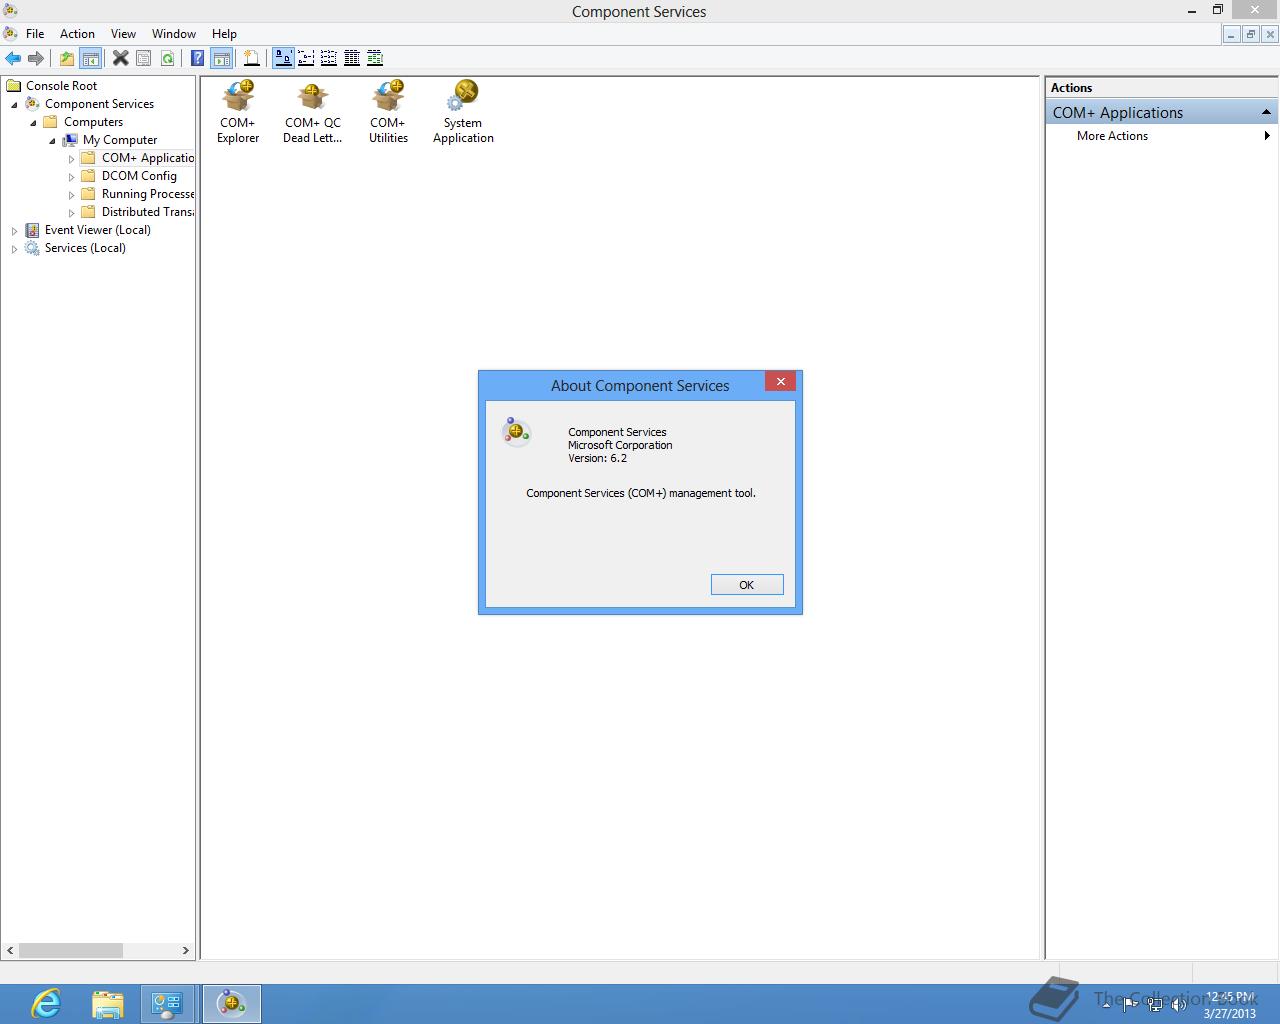Expand the Distributed Transaction tree node

71,213
